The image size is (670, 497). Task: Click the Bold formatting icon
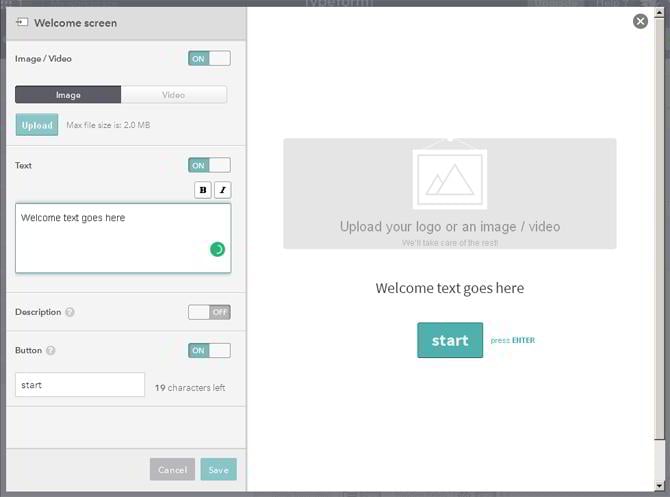(x=203, y=190)
